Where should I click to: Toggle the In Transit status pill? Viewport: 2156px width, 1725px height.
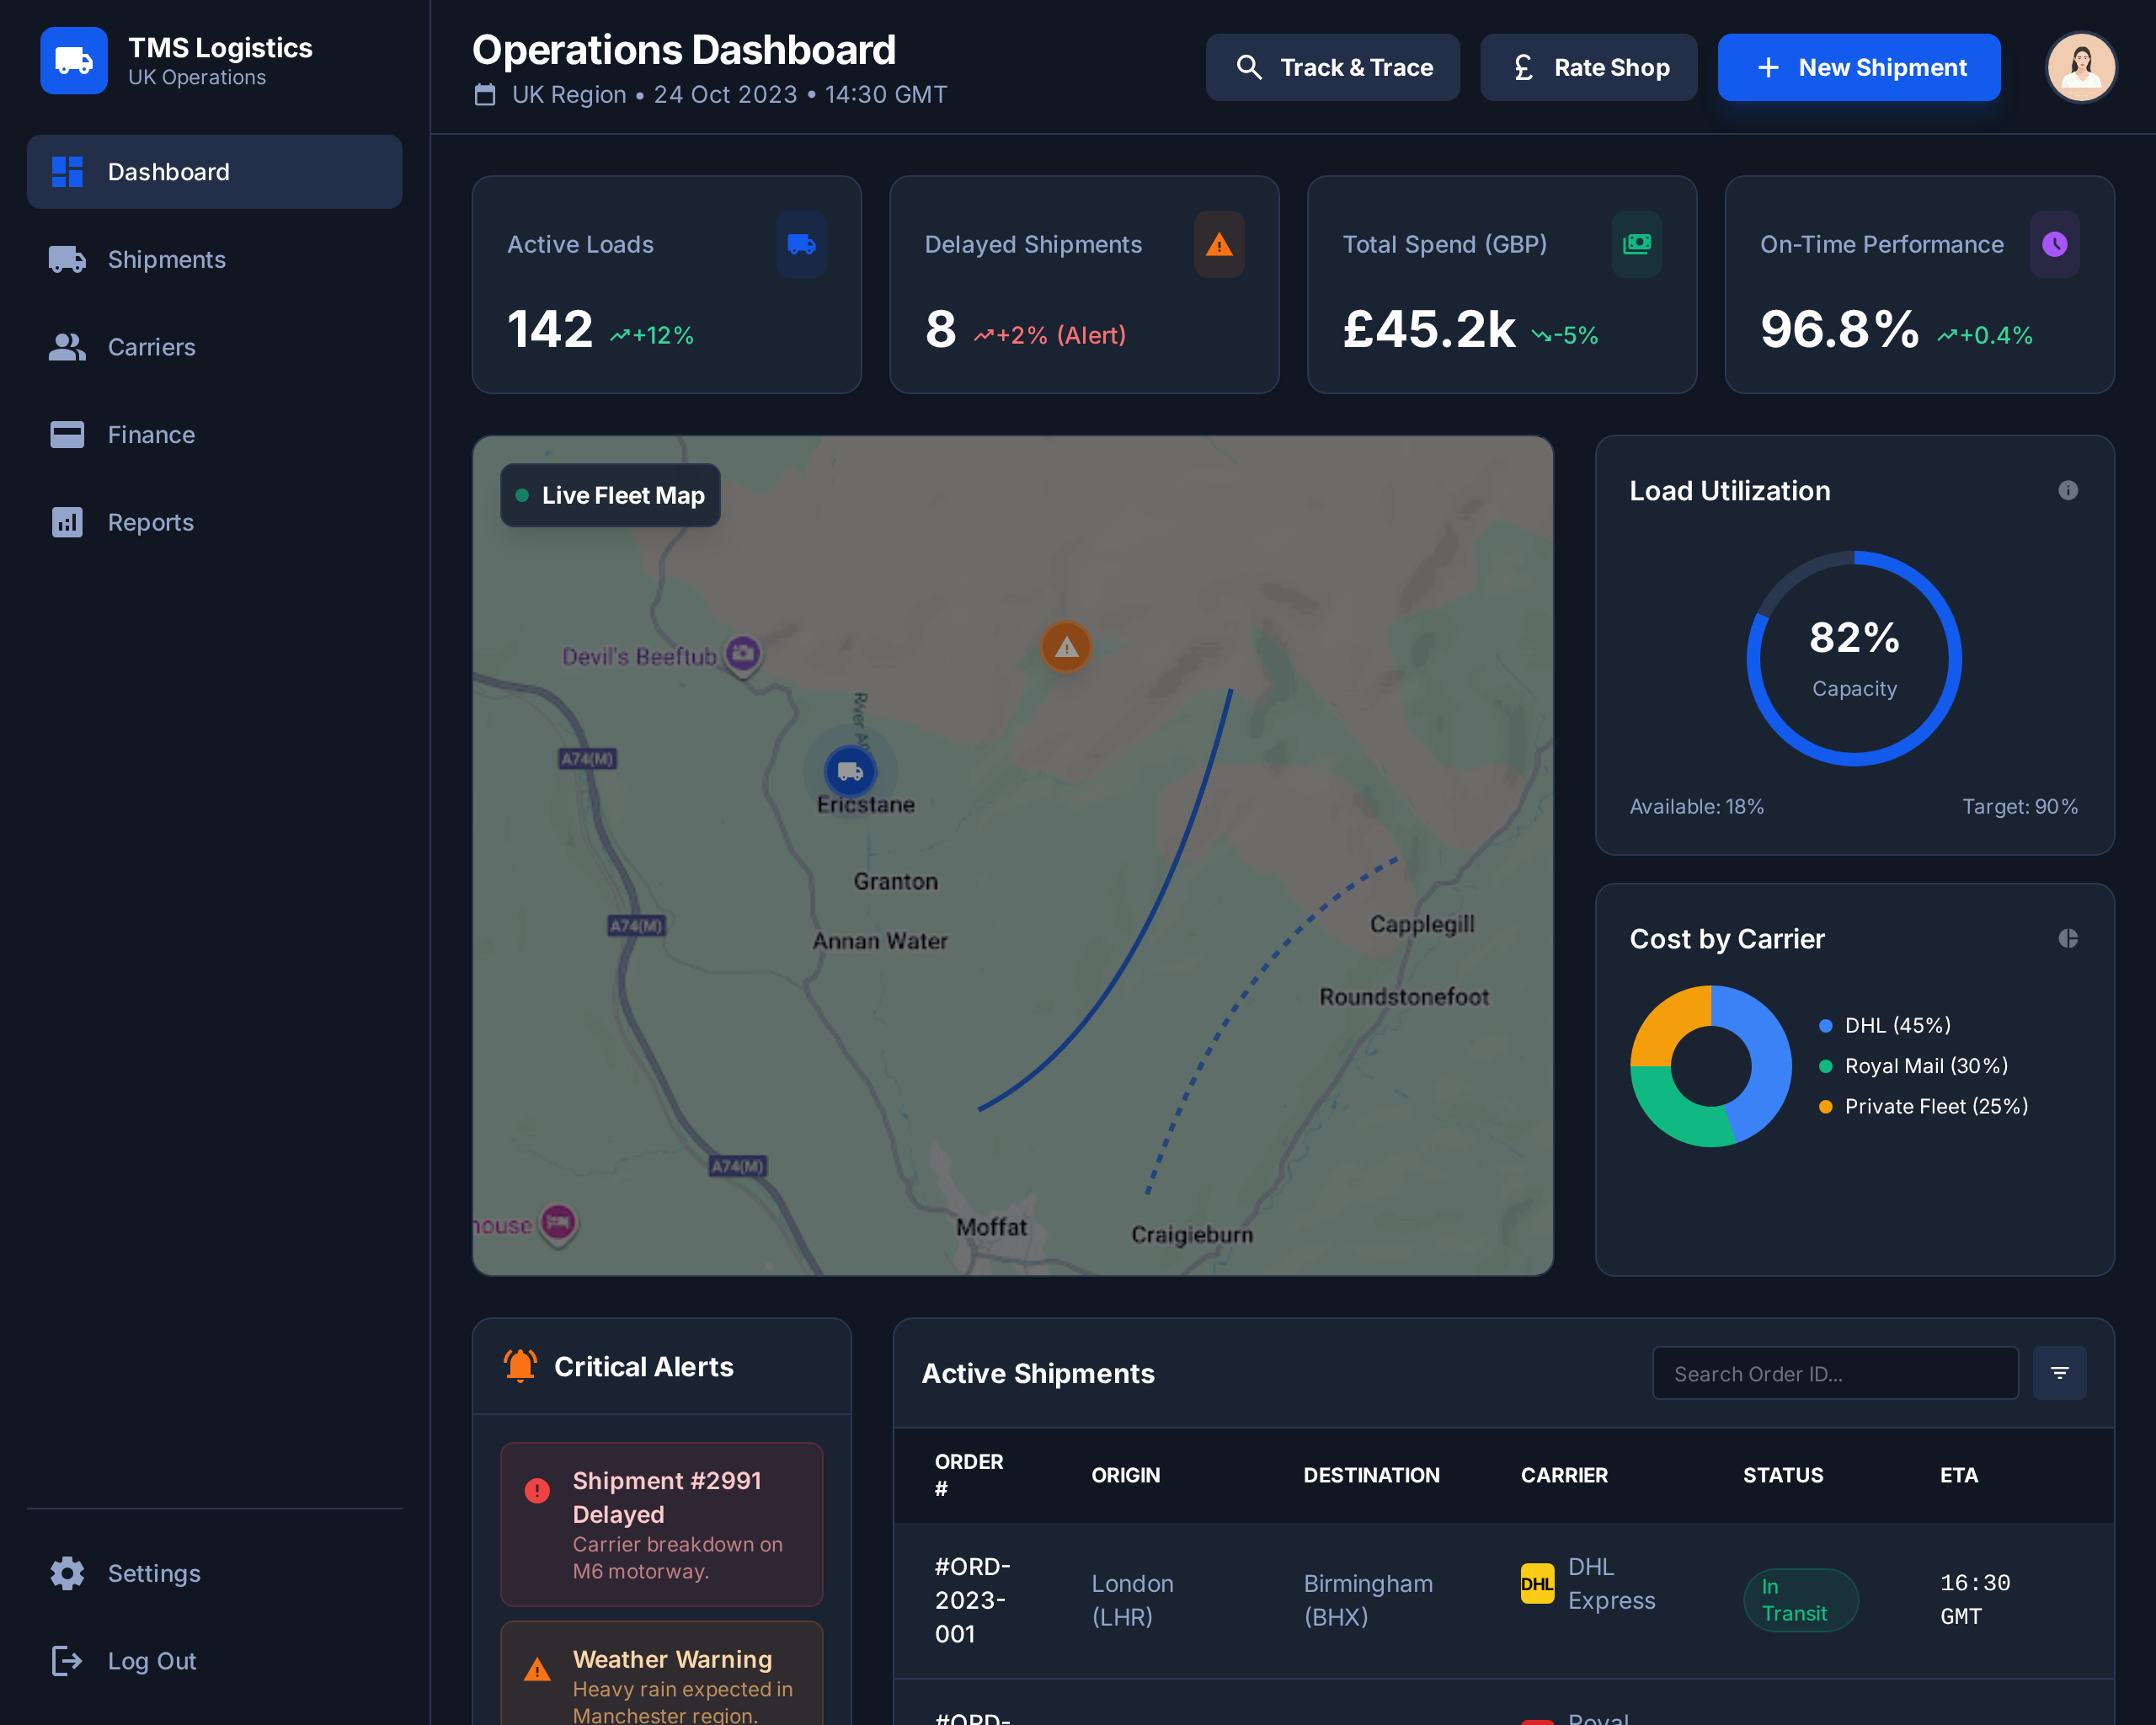coord(1800,1600)
